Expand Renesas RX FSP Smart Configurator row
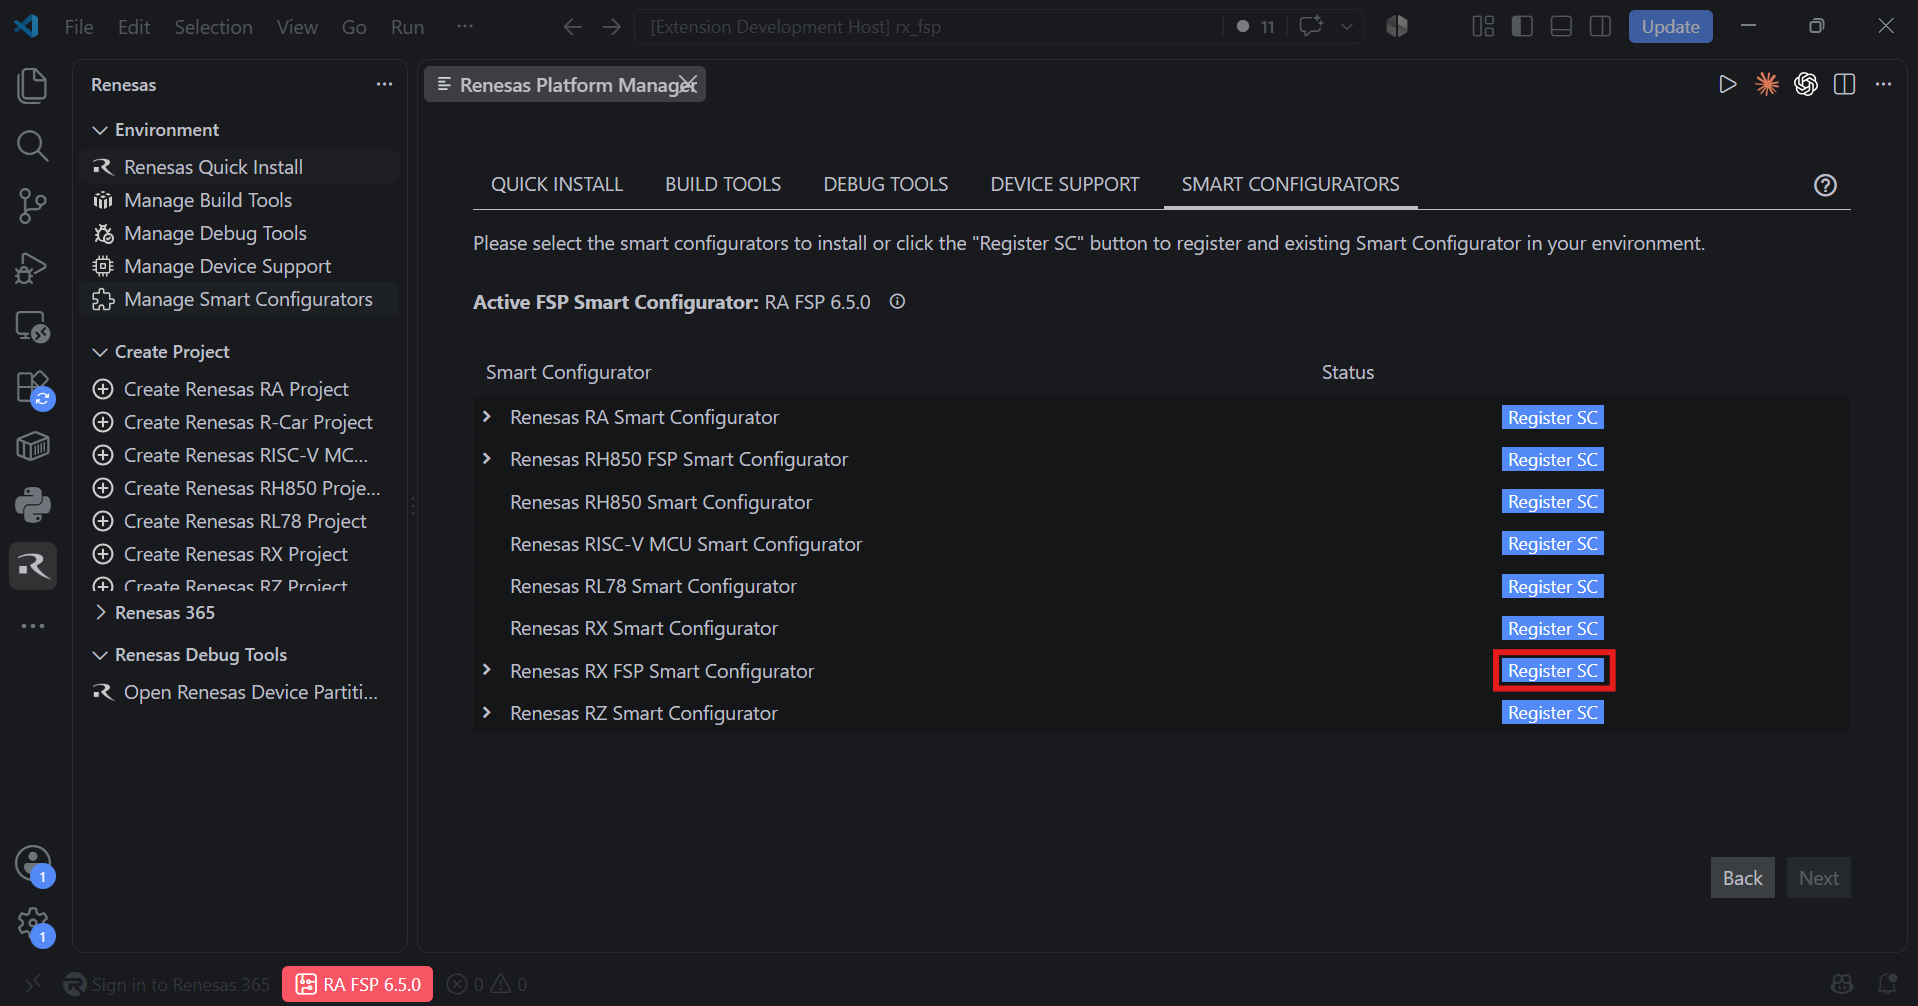The height and width of the screenshot is (1006, 1918). coord(487,670)
